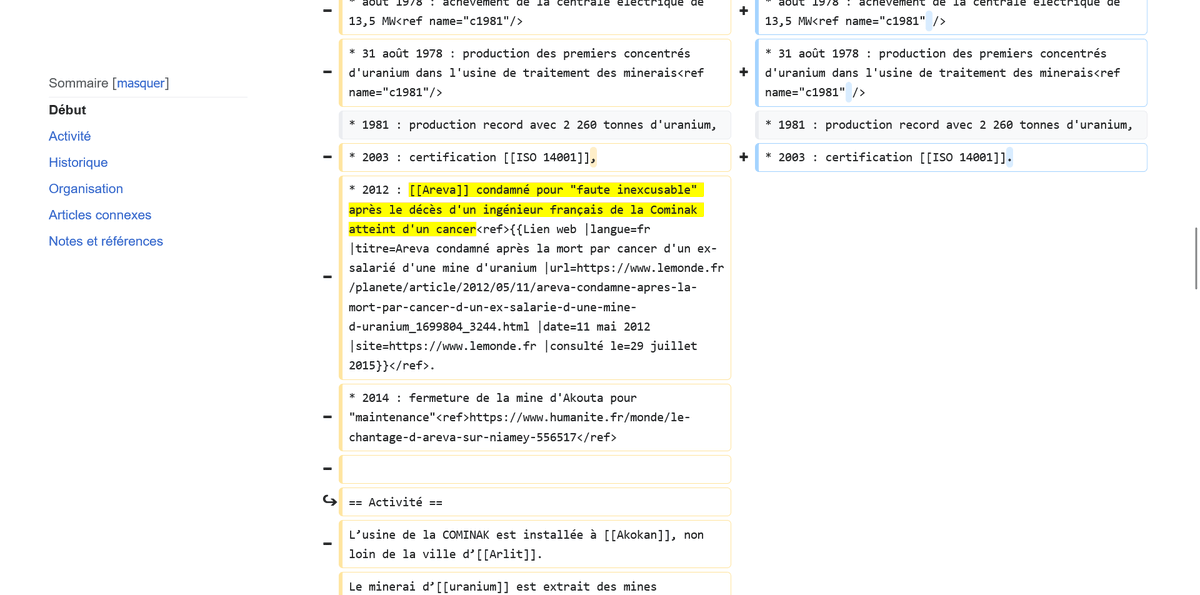Click the masquer link in Sommaire
Viewport: 1200px width, 595px height.
coord(141,83)
